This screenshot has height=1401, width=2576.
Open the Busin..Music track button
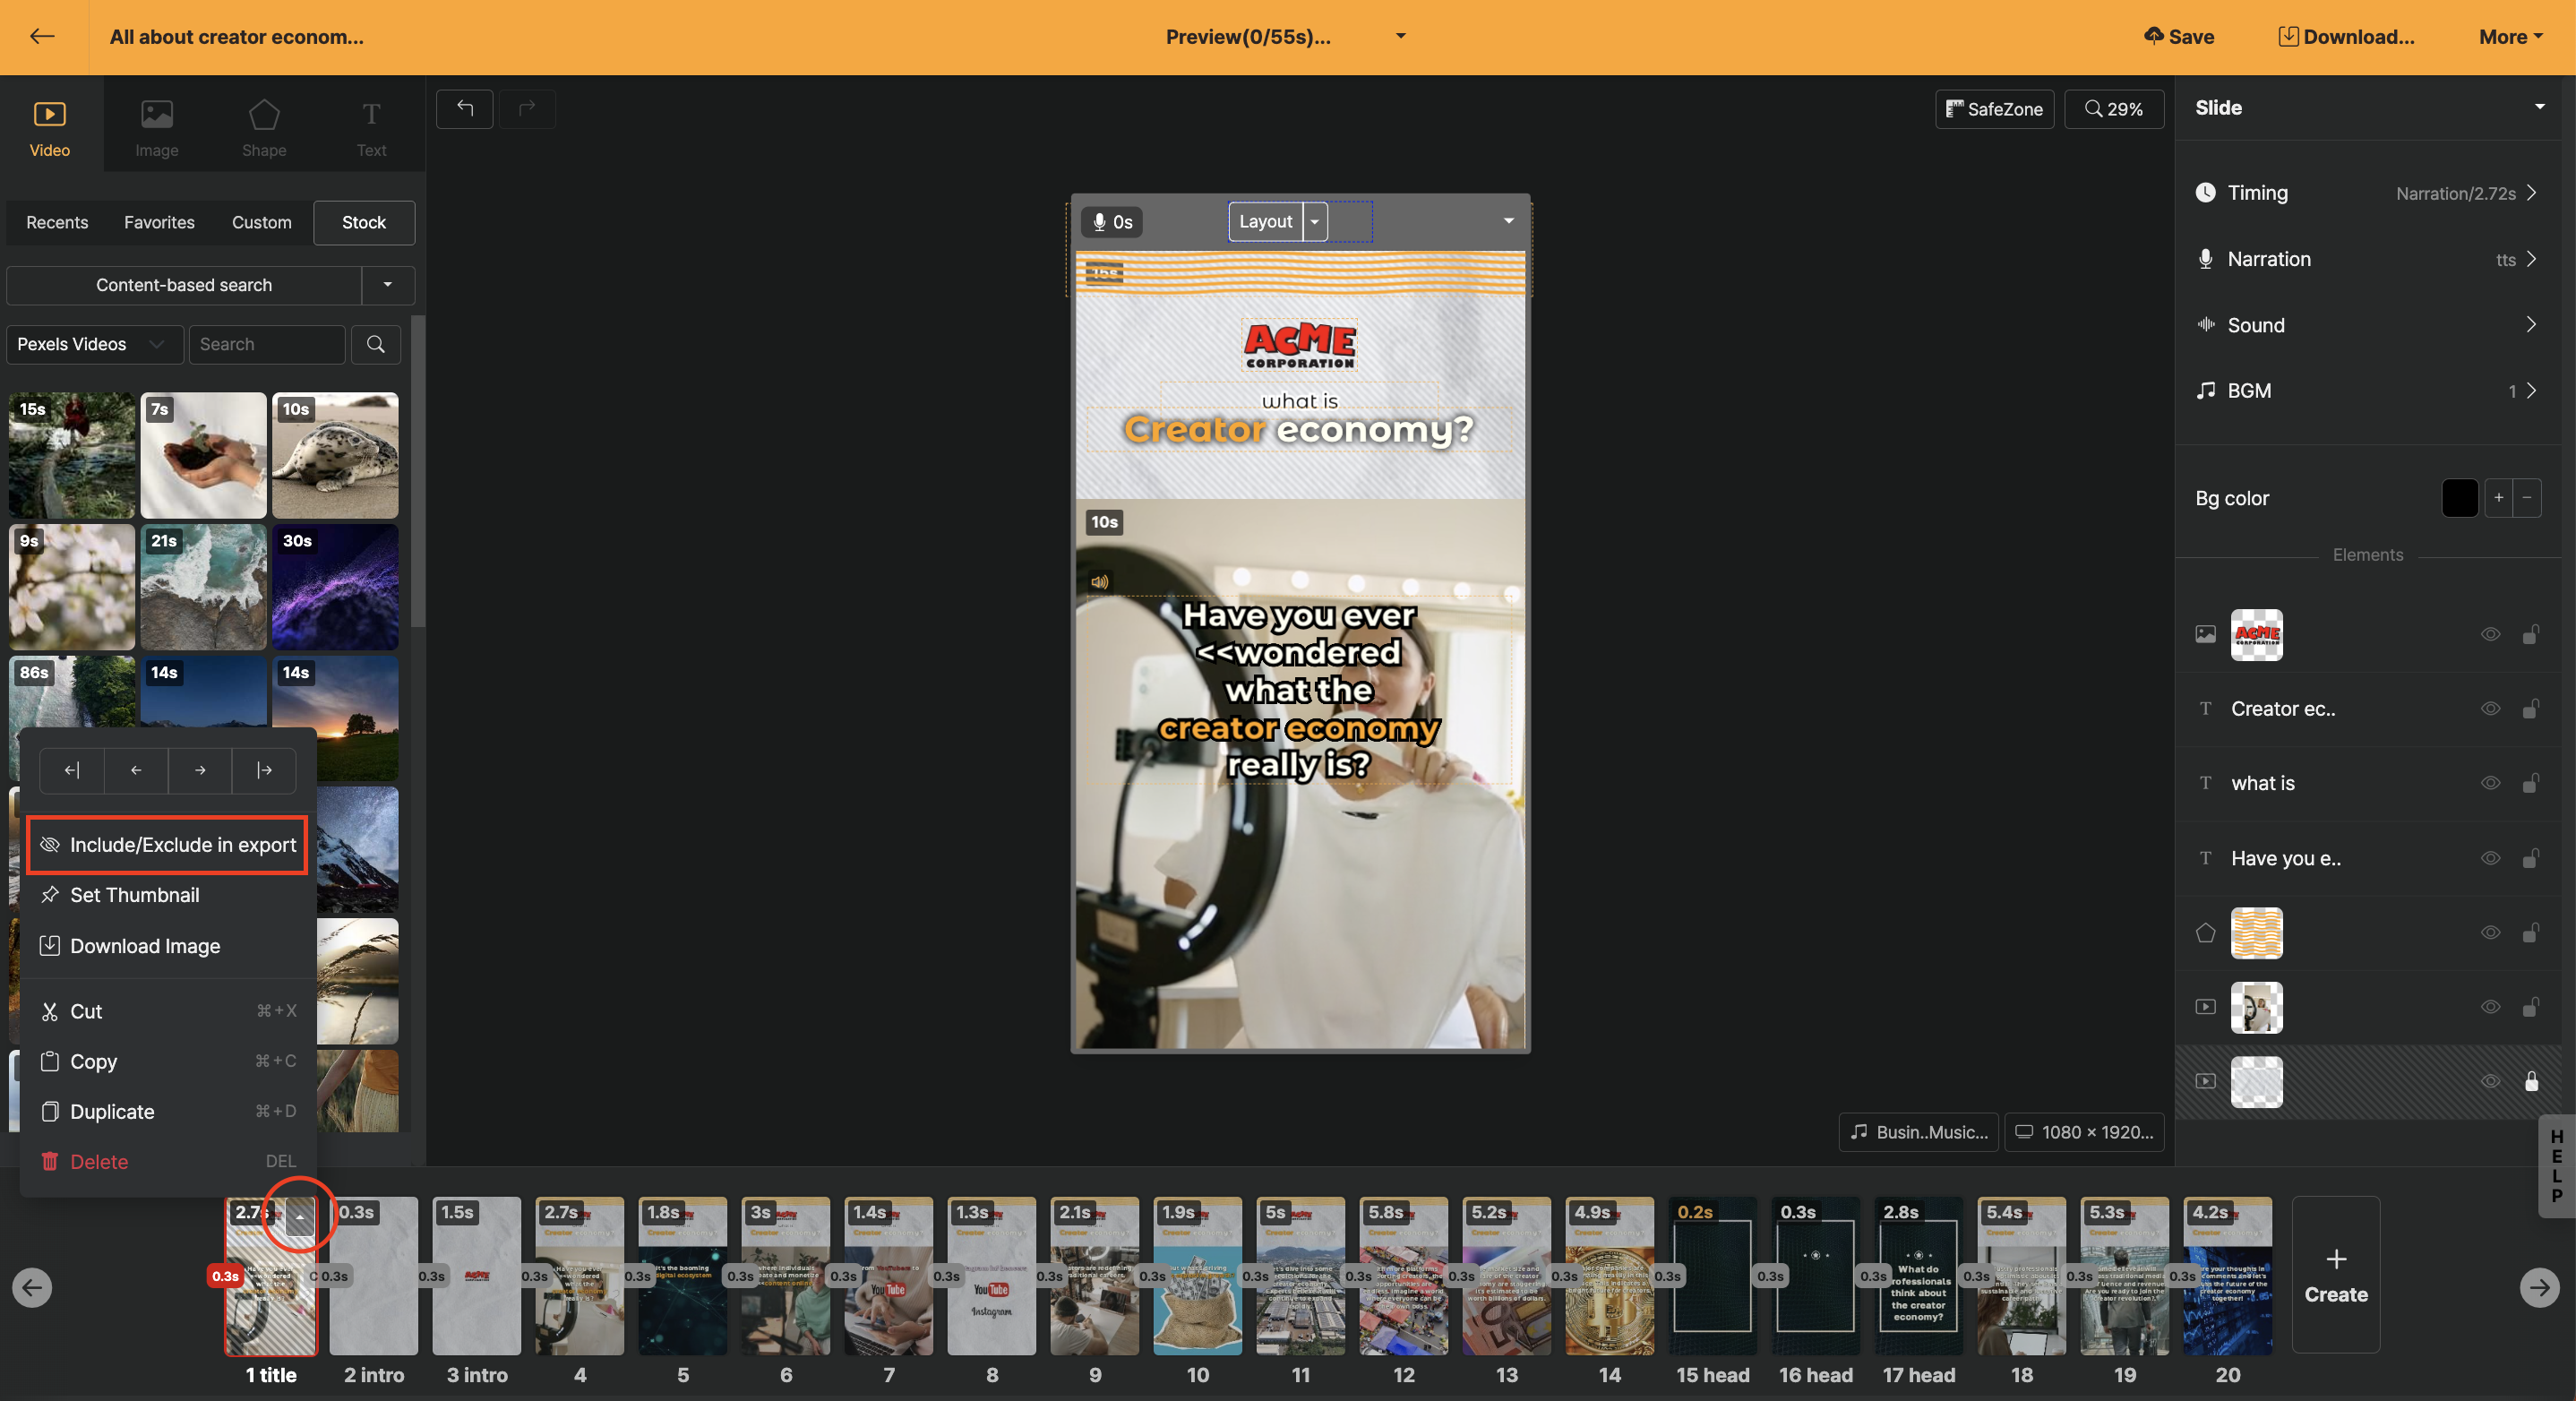tap(1919, 1132)
